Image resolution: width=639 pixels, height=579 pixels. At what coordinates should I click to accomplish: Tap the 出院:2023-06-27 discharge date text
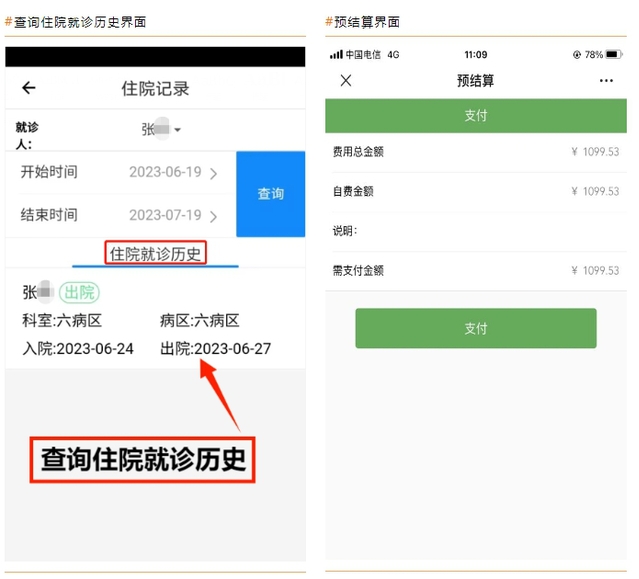click(x=215, y=349)
